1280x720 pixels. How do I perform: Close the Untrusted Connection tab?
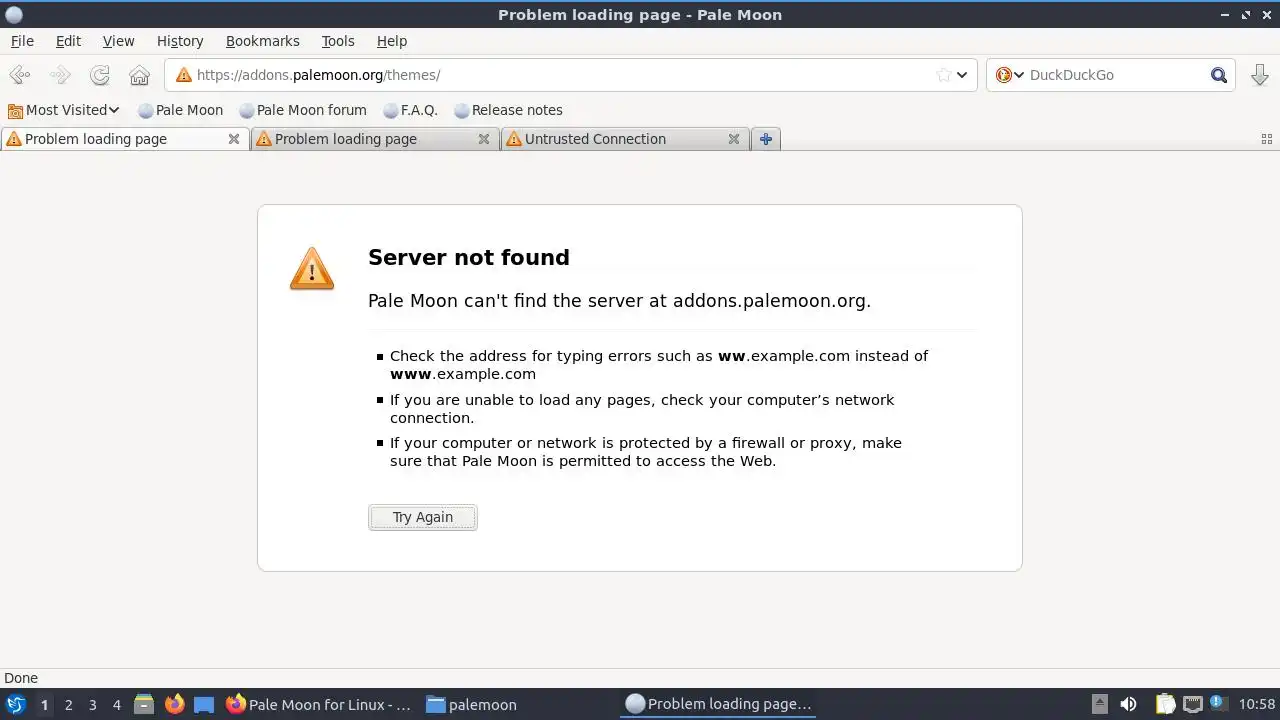[734, 139]
